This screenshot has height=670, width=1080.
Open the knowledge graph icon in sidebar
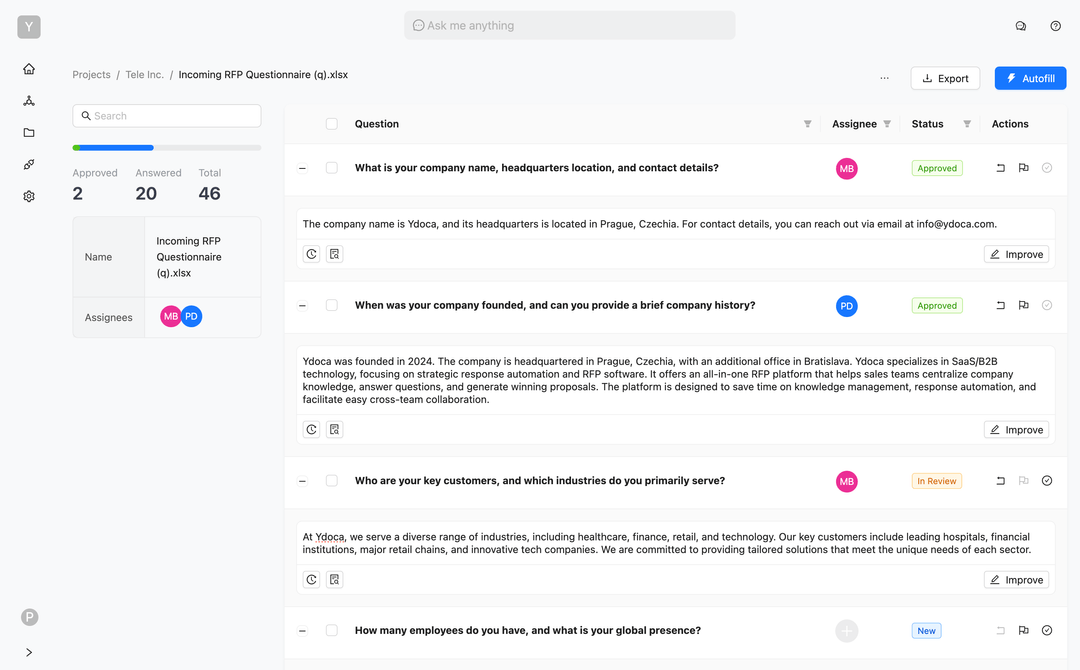[29, 101]
